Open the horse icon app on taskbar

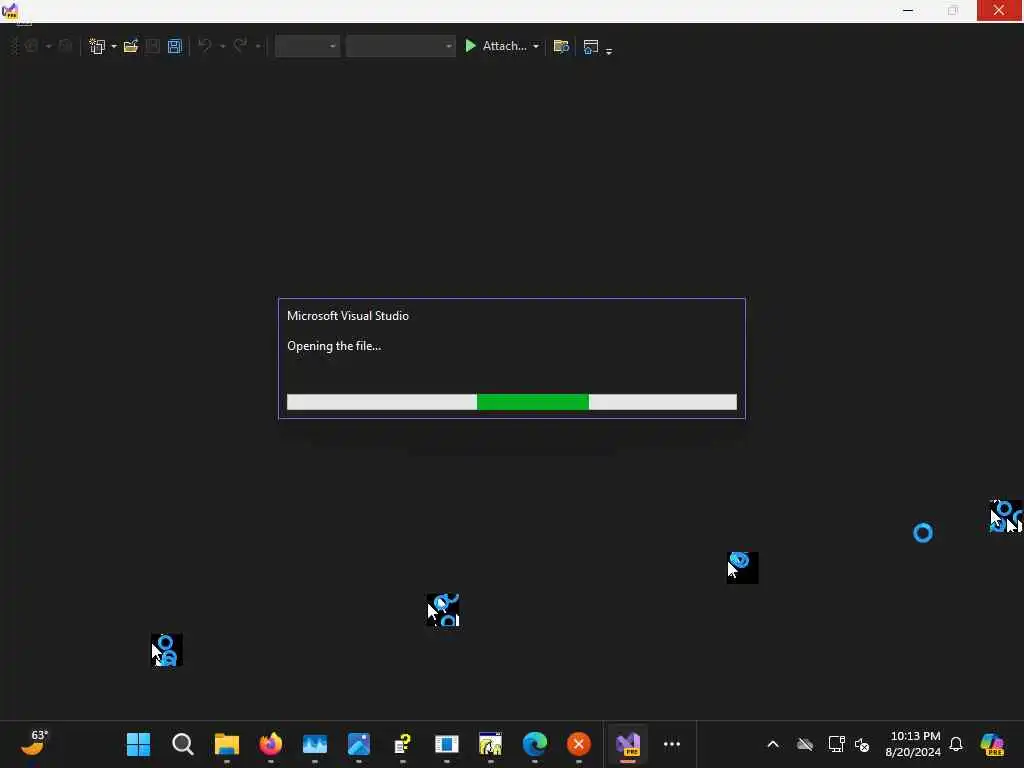click(x=490, y=744)
